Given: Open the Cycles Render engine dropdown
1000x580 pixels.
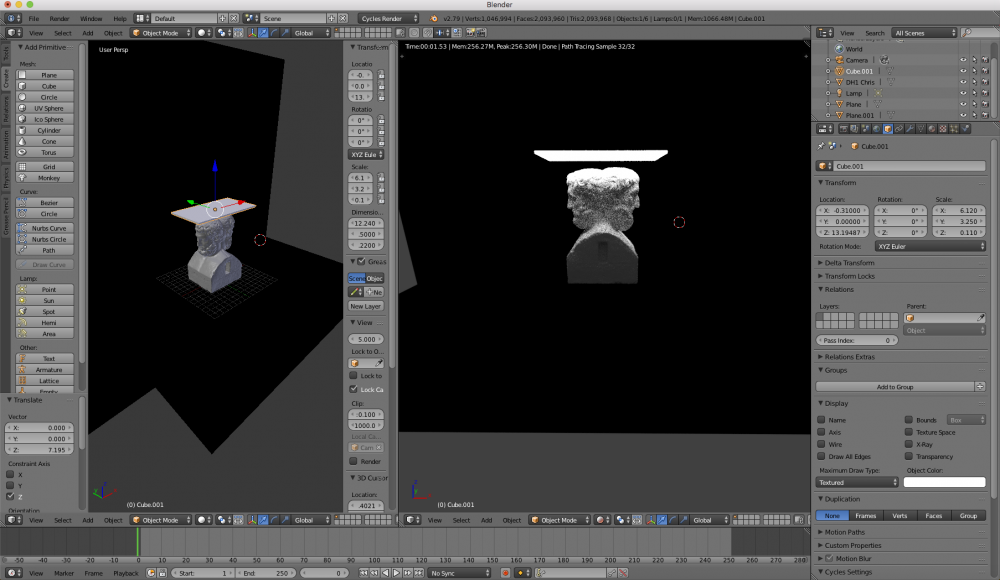Looking at the screenshot, I should [388, 18].
